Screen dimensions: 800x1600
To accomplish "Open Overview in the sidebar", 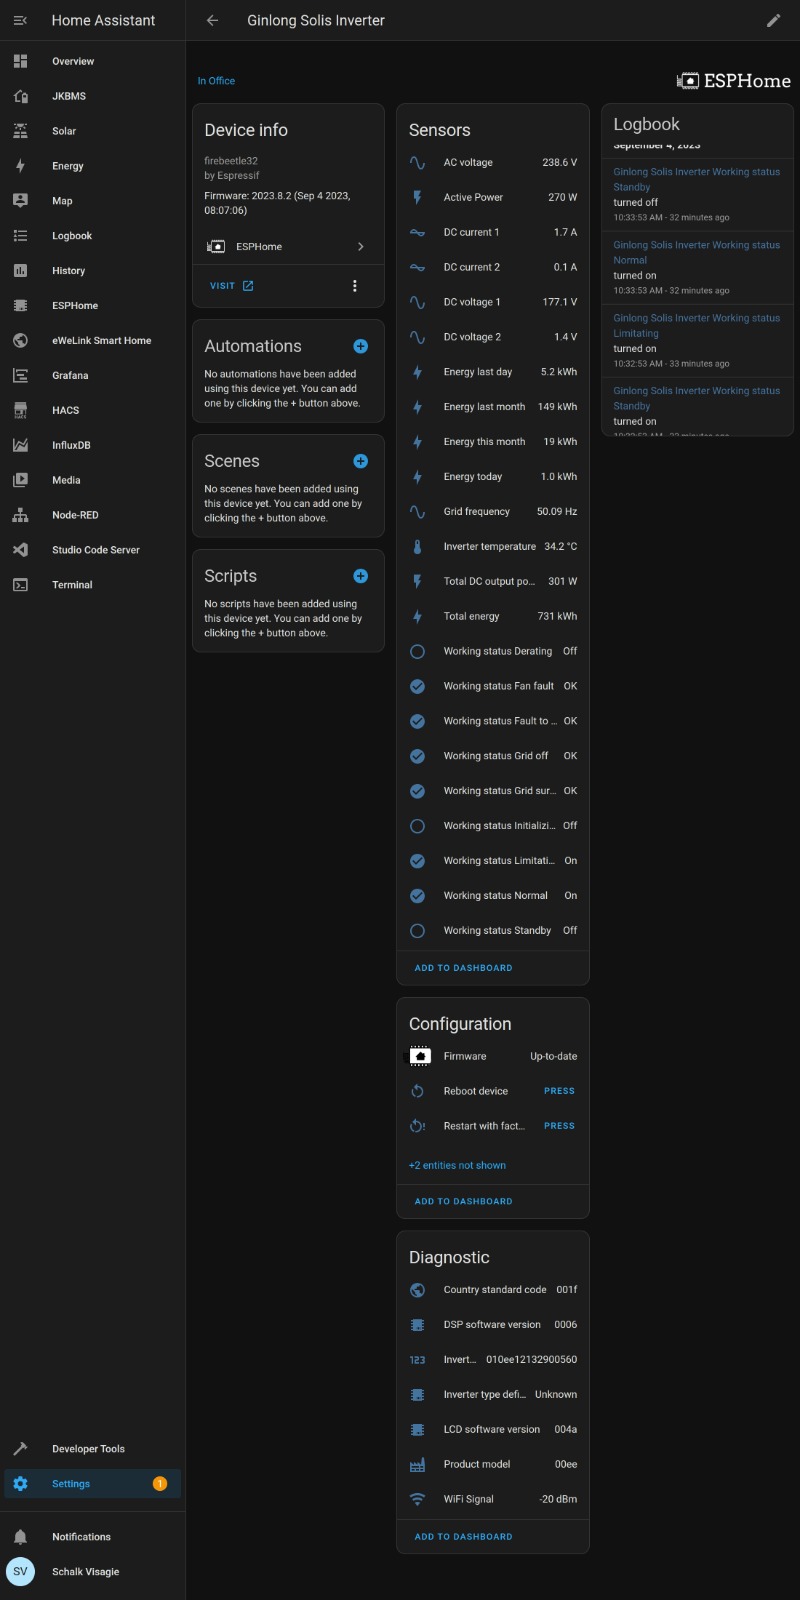I will pos(92,61).
